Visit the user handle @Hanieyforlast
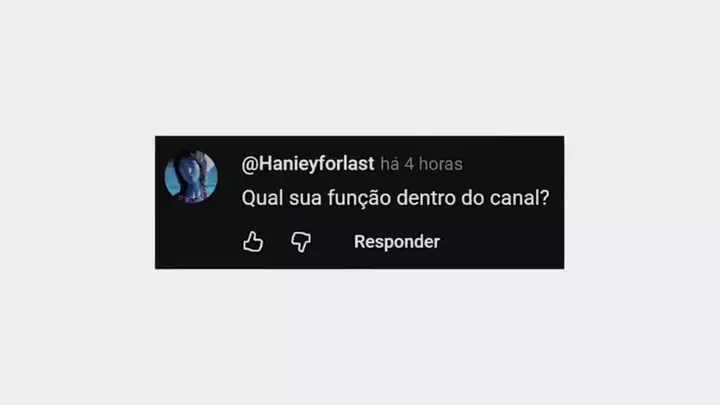This screenshot has width=720, height=405. (308, 164)
